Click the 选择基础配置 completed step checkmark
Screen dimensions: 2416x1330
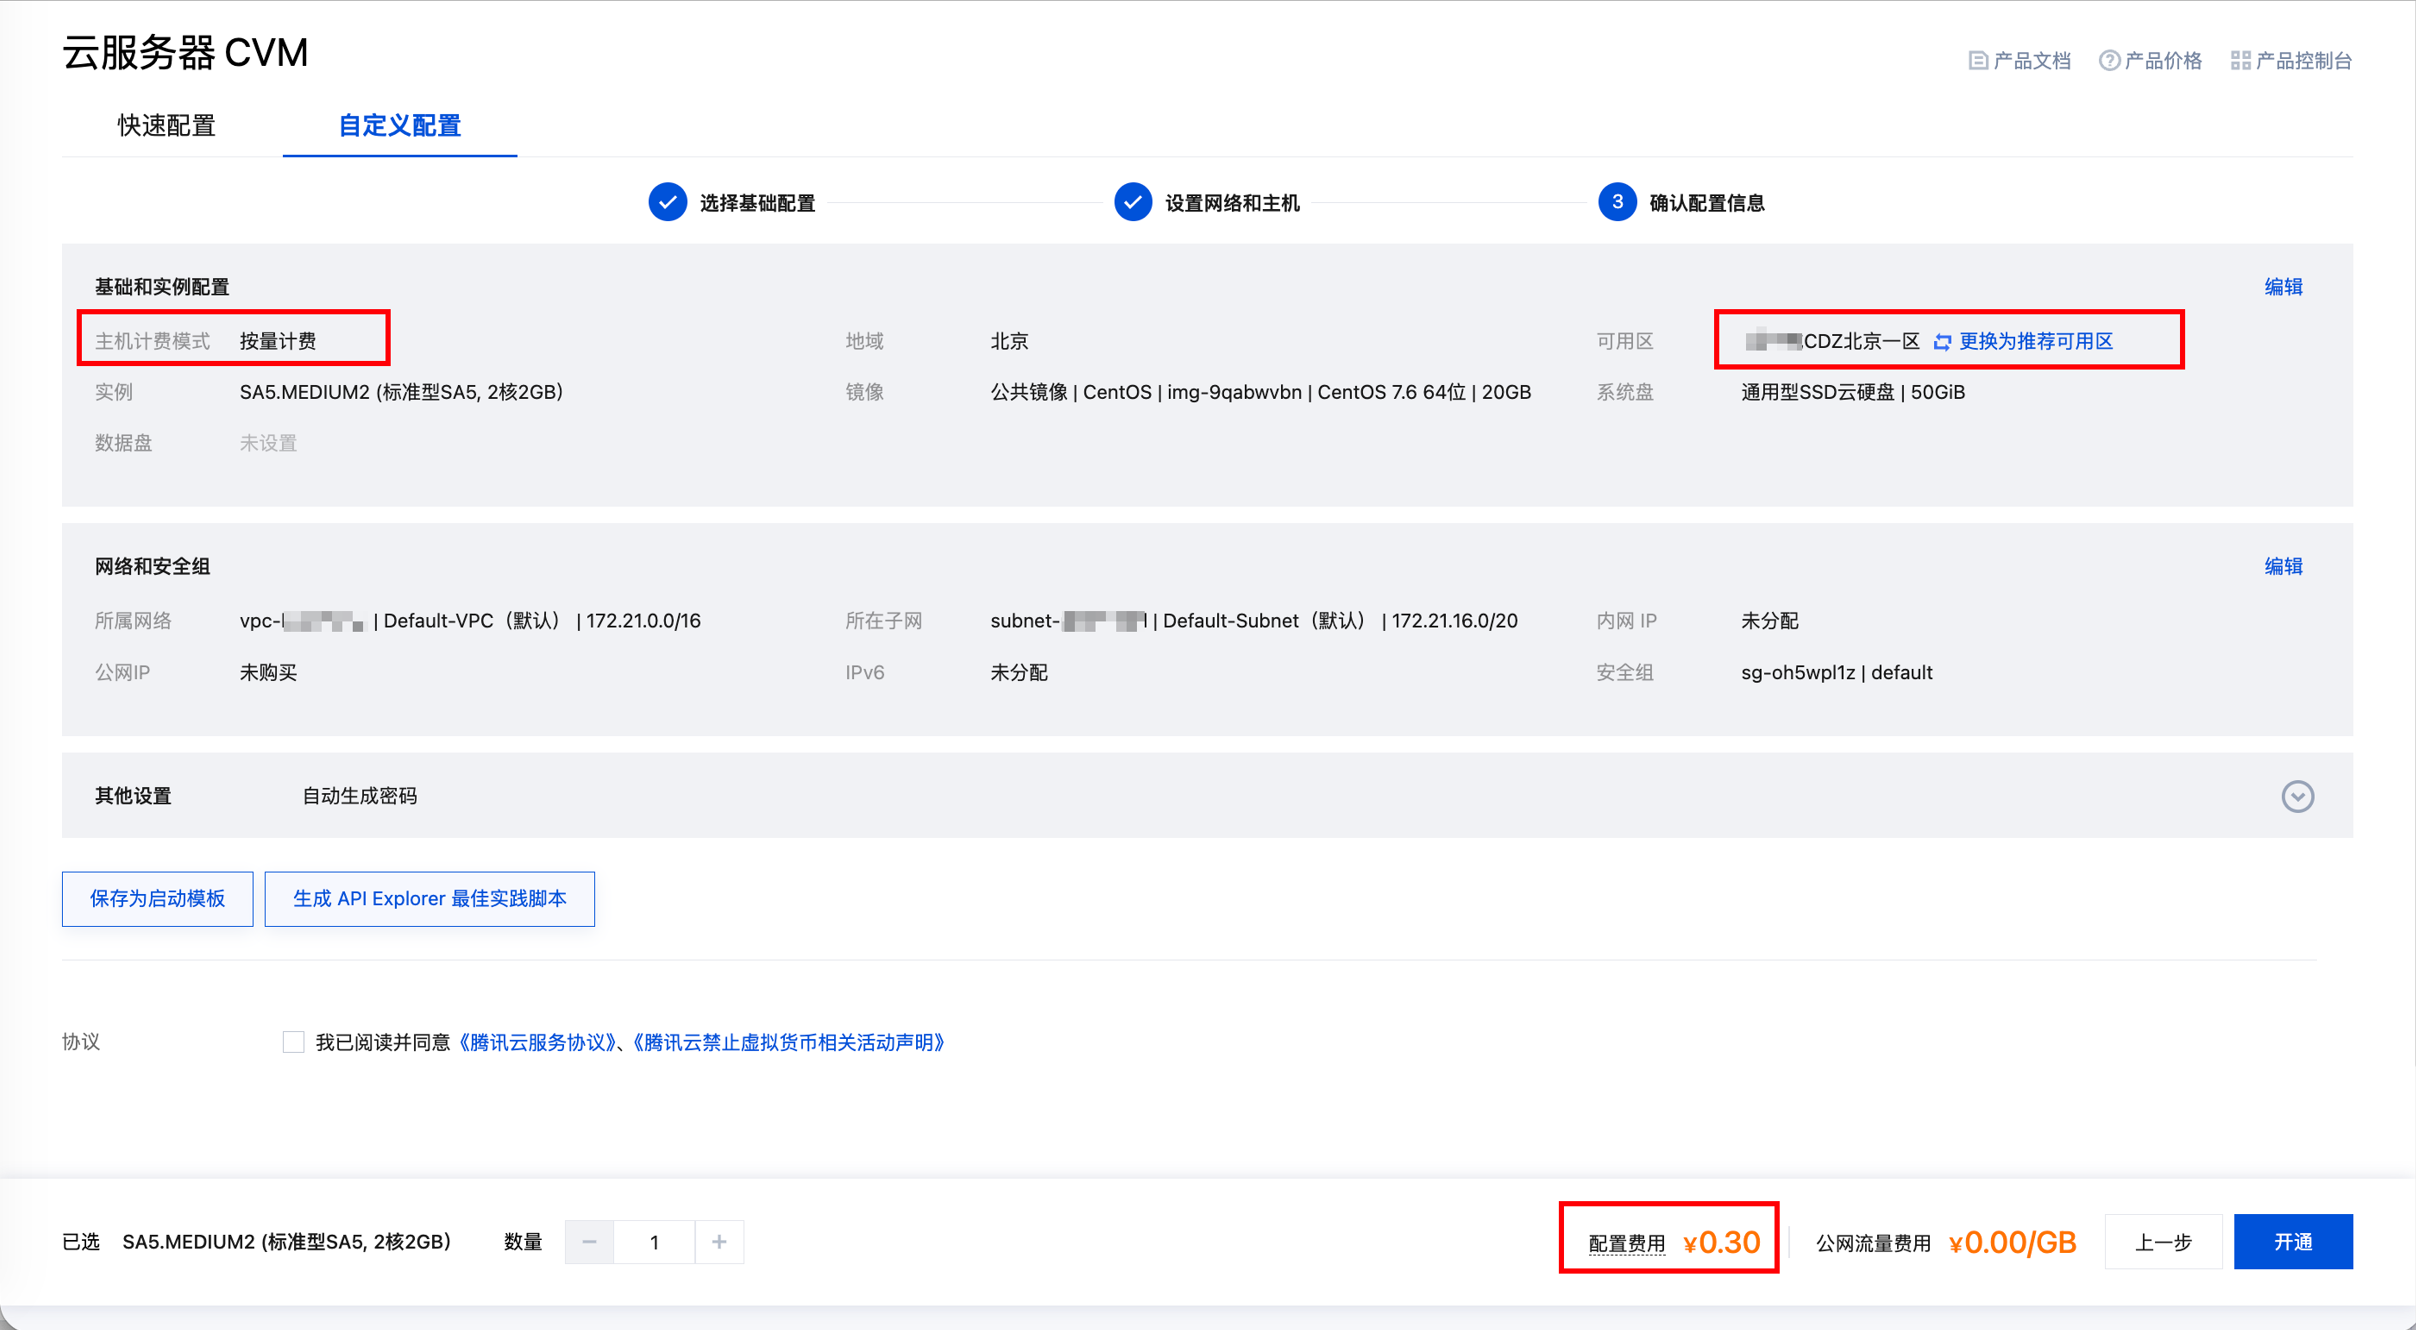click(x=667, y=203)
